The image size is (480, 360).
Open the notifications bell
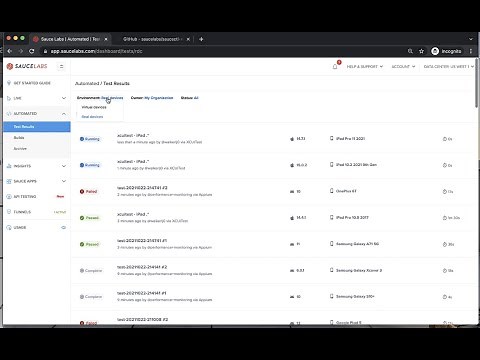(x=335, y=66)
